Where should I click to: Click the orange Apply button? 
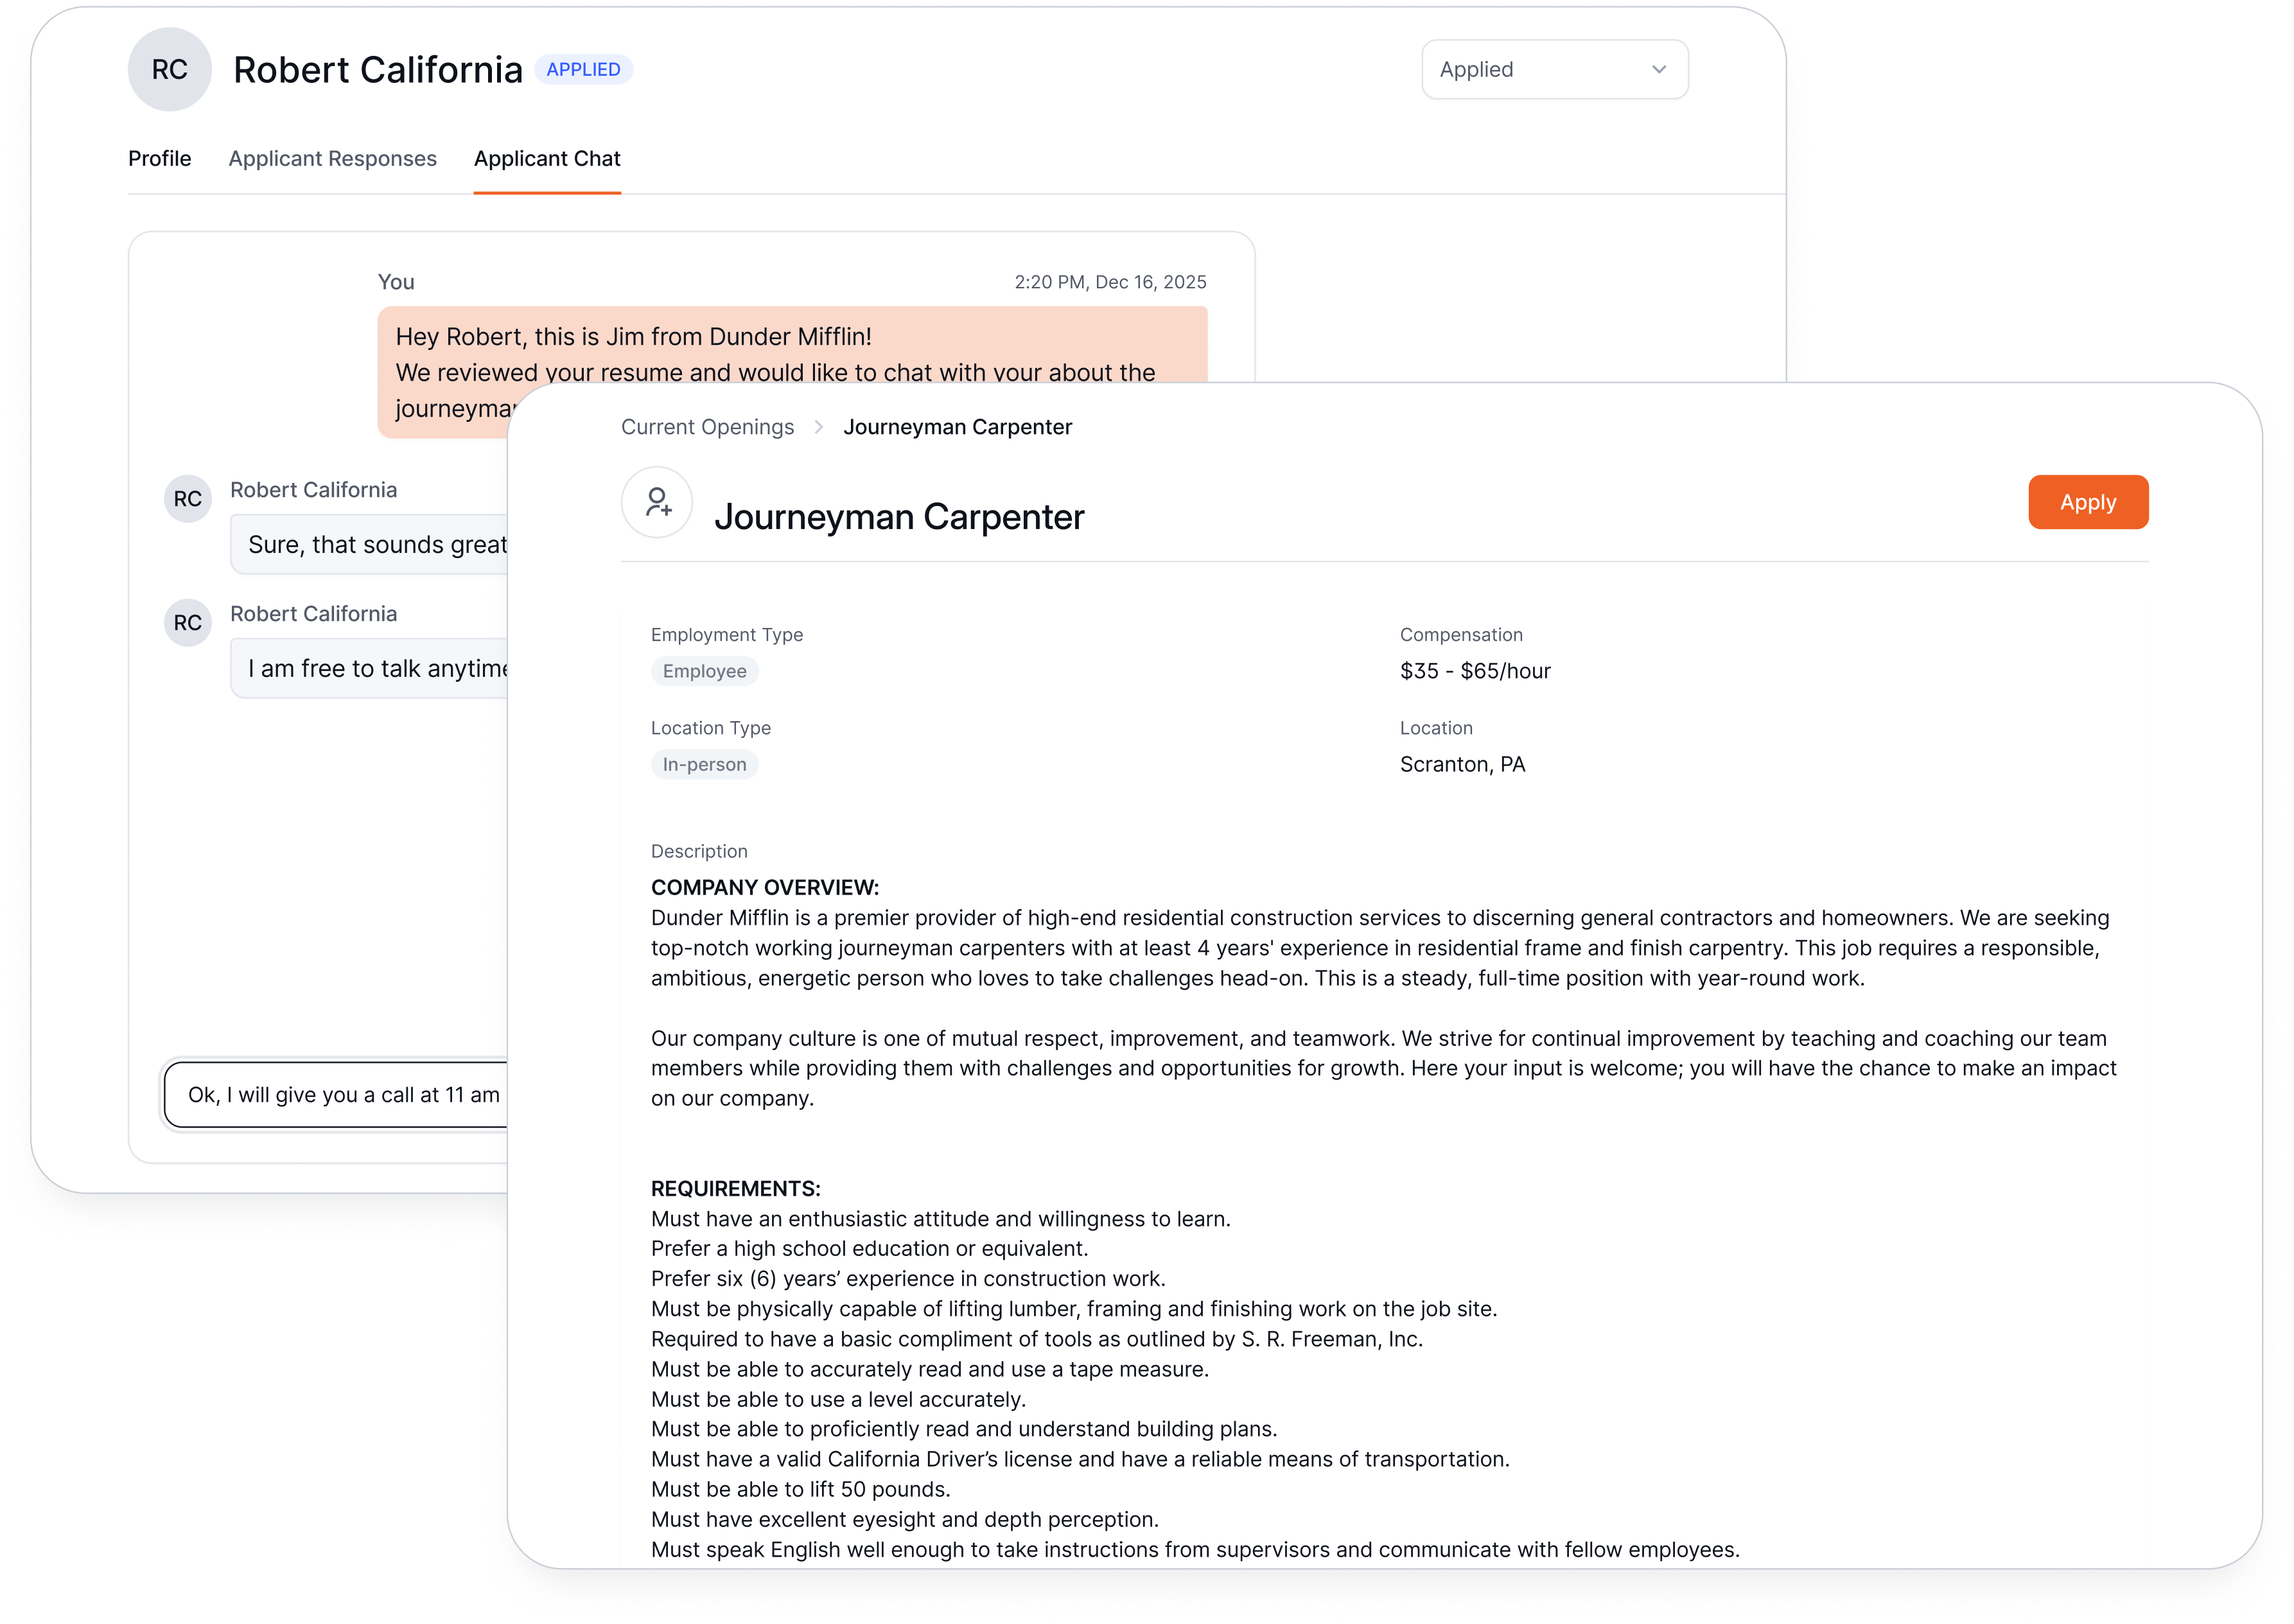click(2087, 502)
